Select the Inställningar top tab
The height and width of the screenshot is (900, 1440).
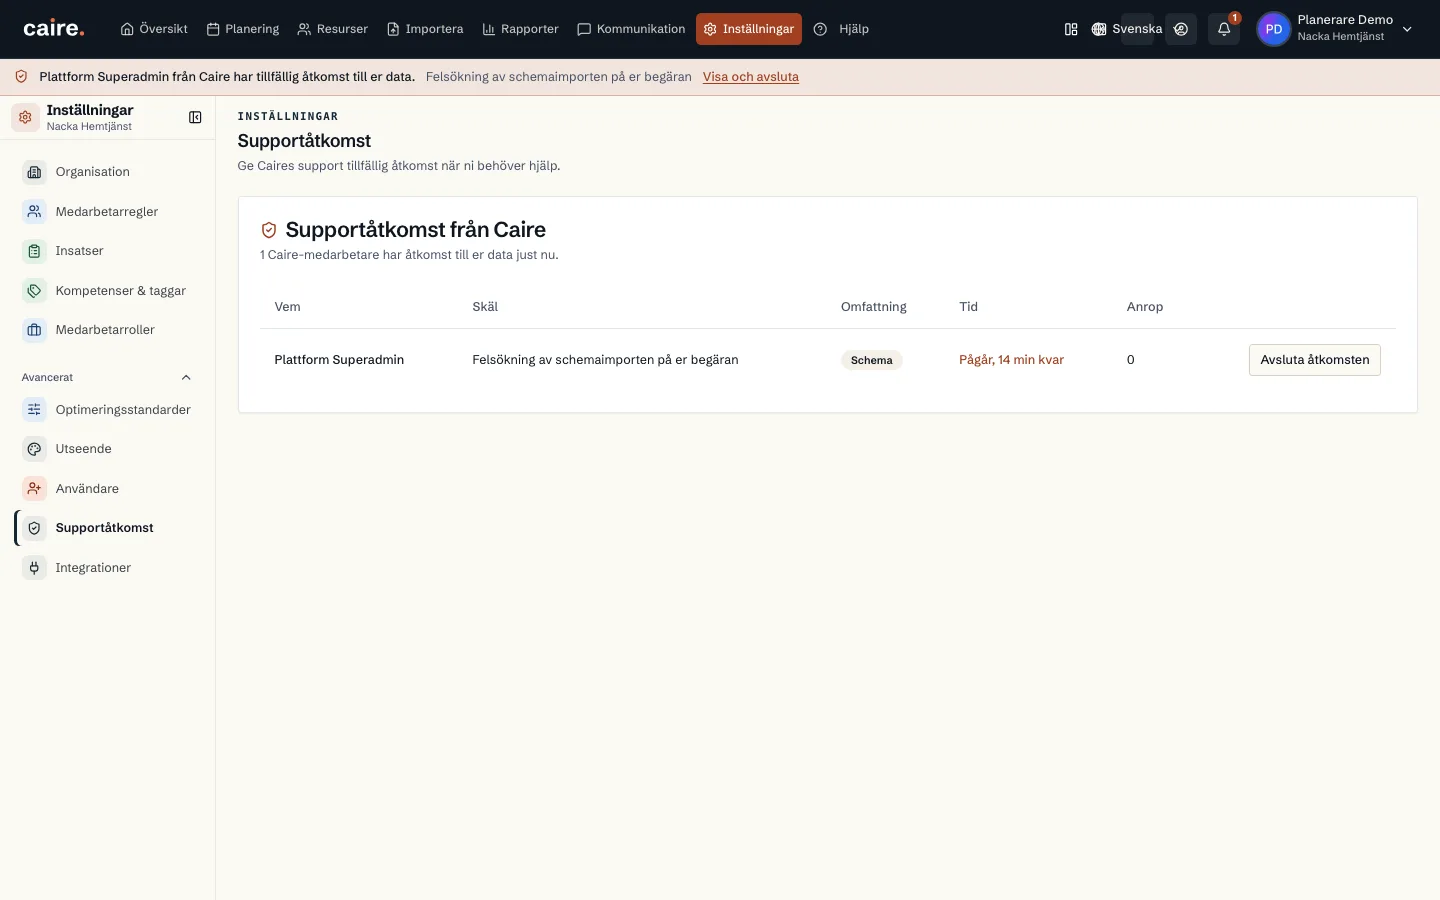click(x=749, y=29)
